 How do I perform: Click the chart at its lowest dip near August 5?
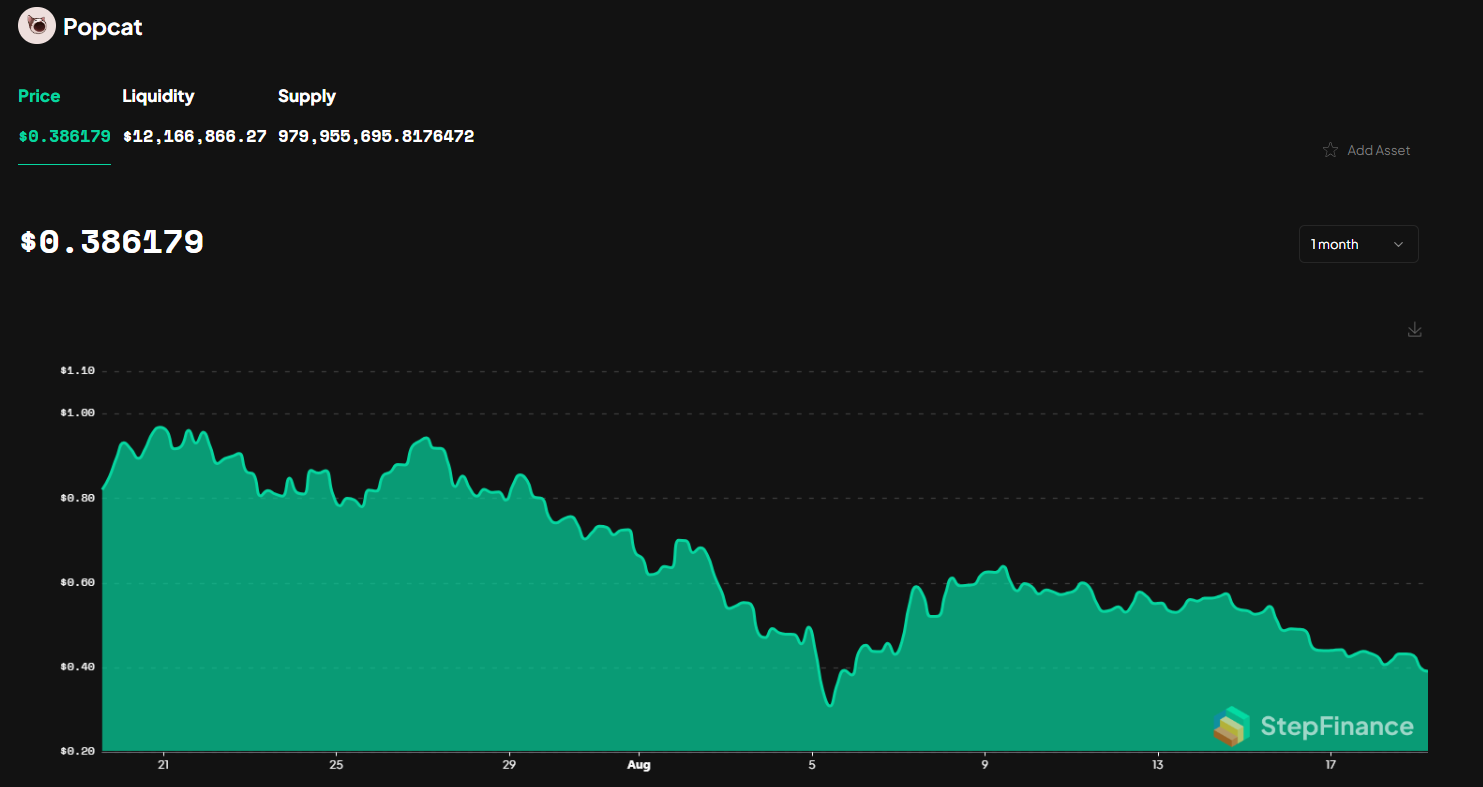coord(829,703)
